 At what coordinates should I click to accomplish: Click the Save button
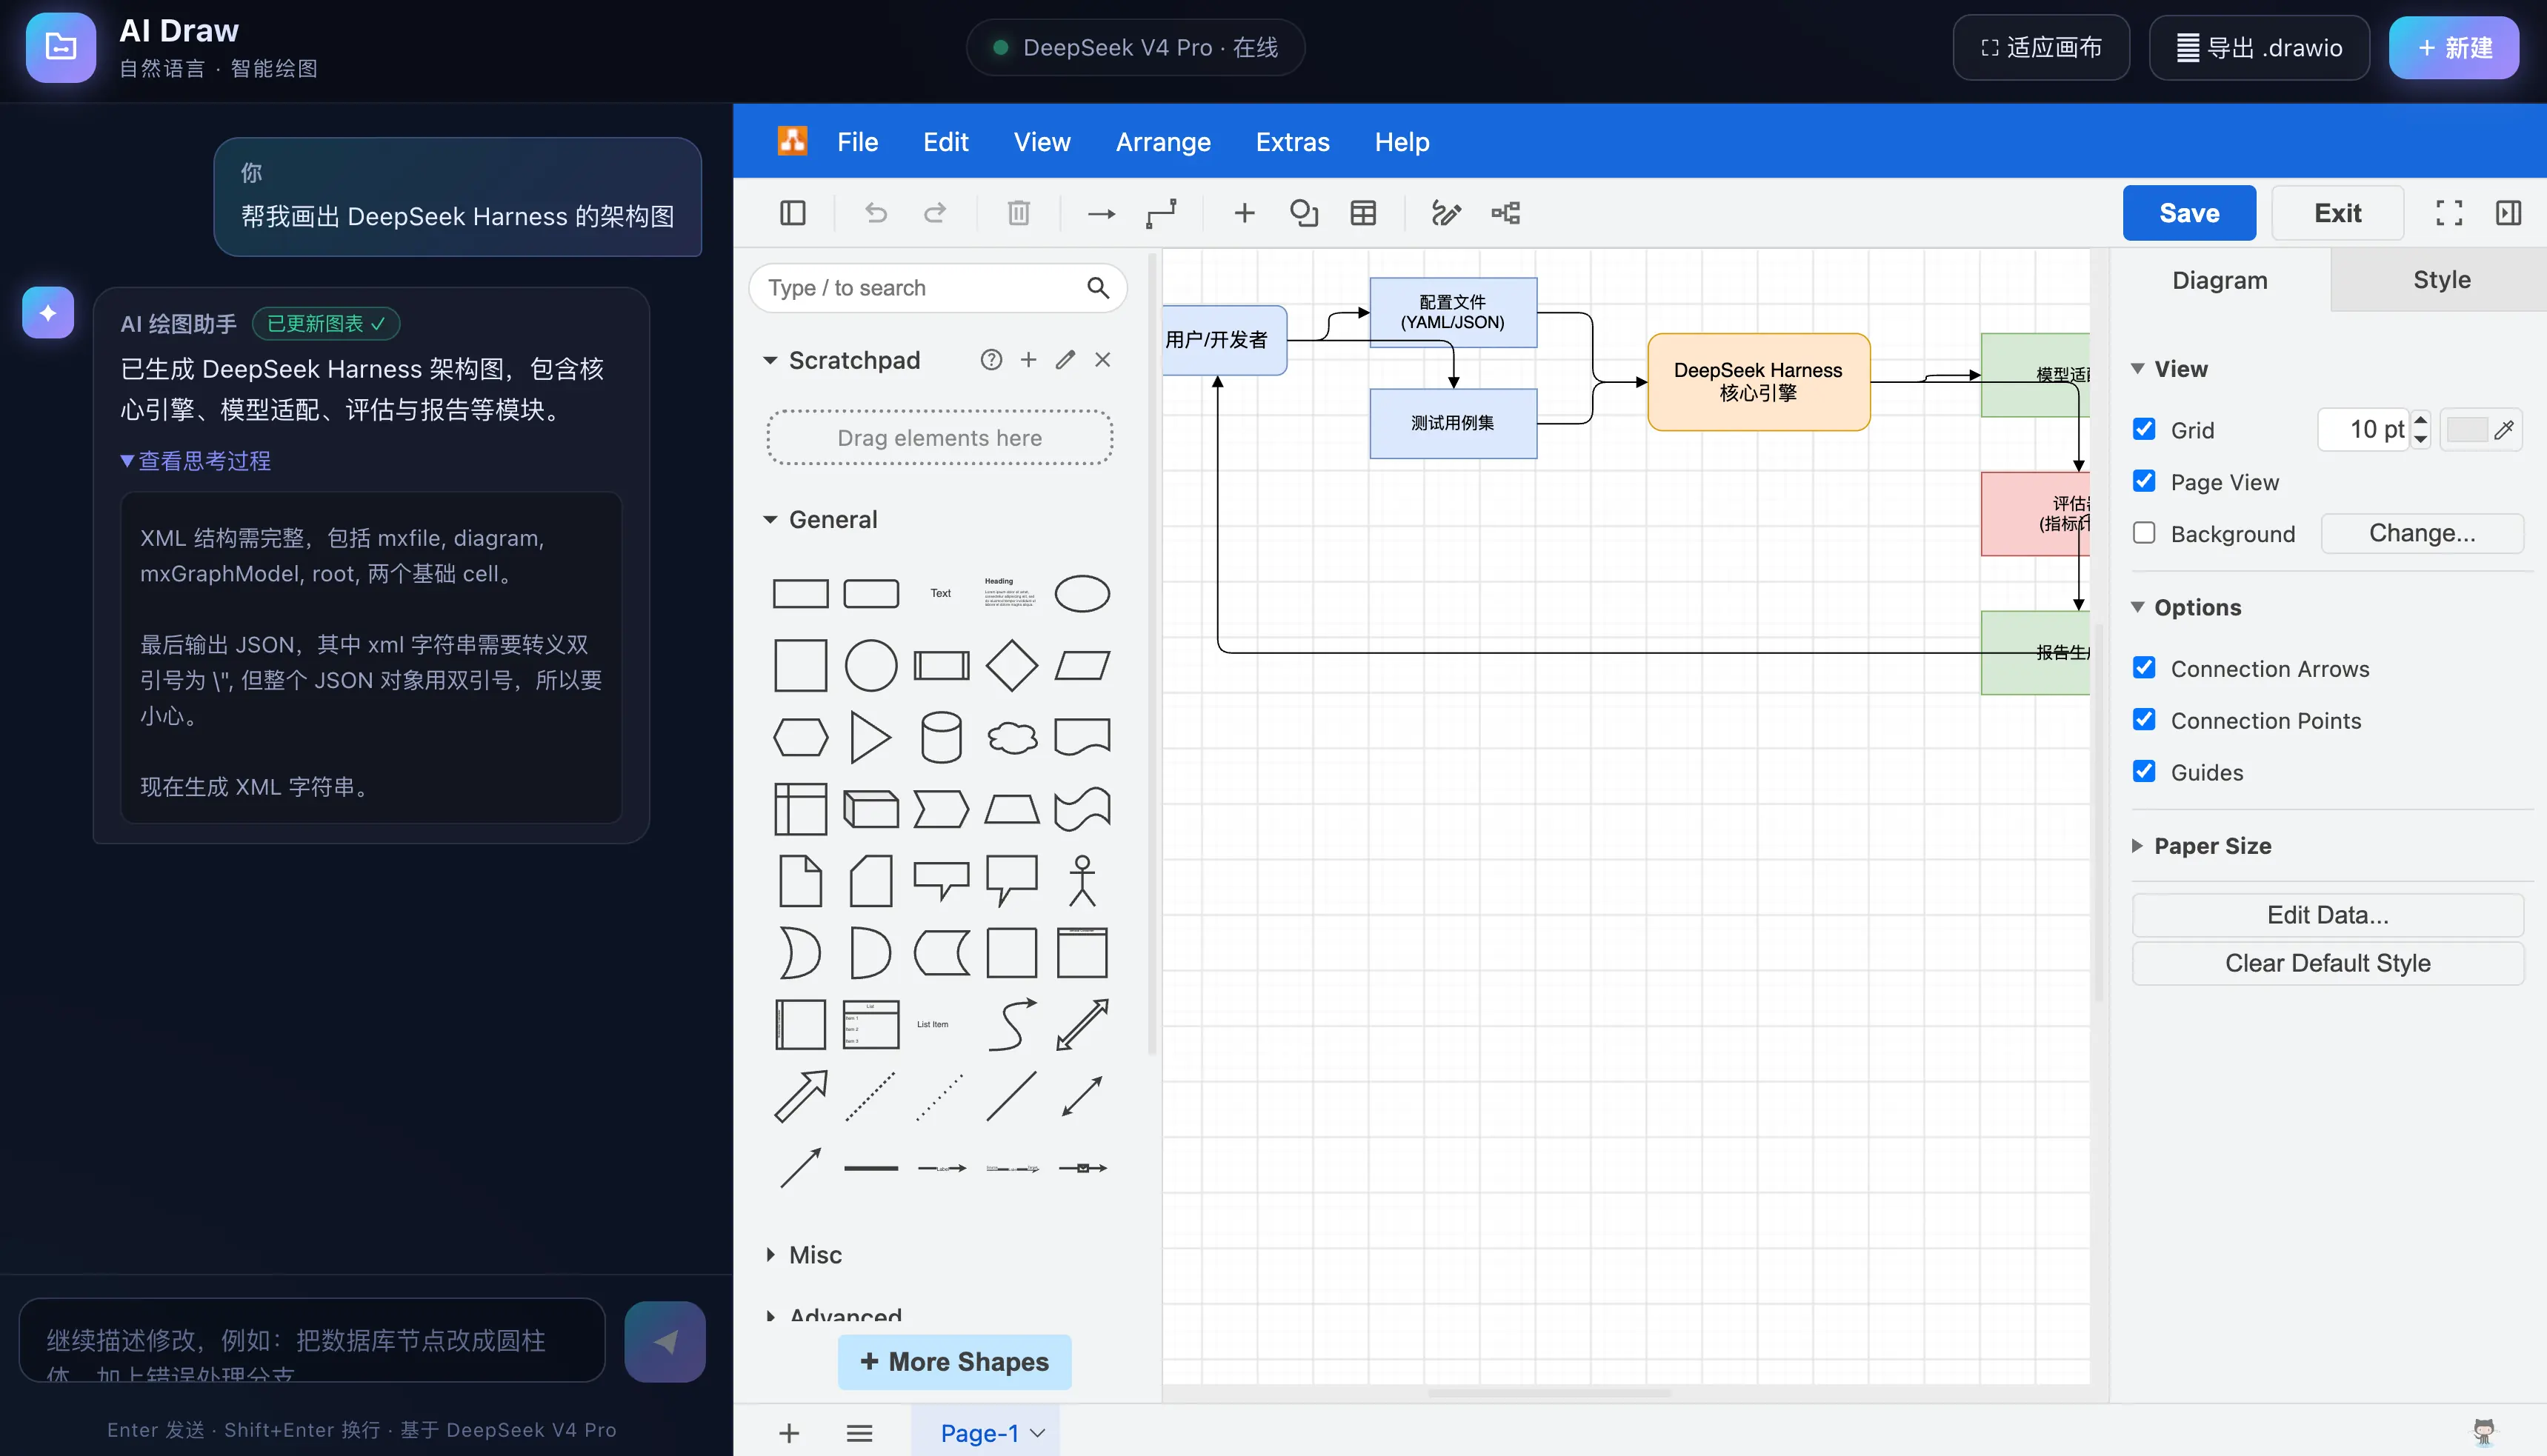coord(2189,213)
